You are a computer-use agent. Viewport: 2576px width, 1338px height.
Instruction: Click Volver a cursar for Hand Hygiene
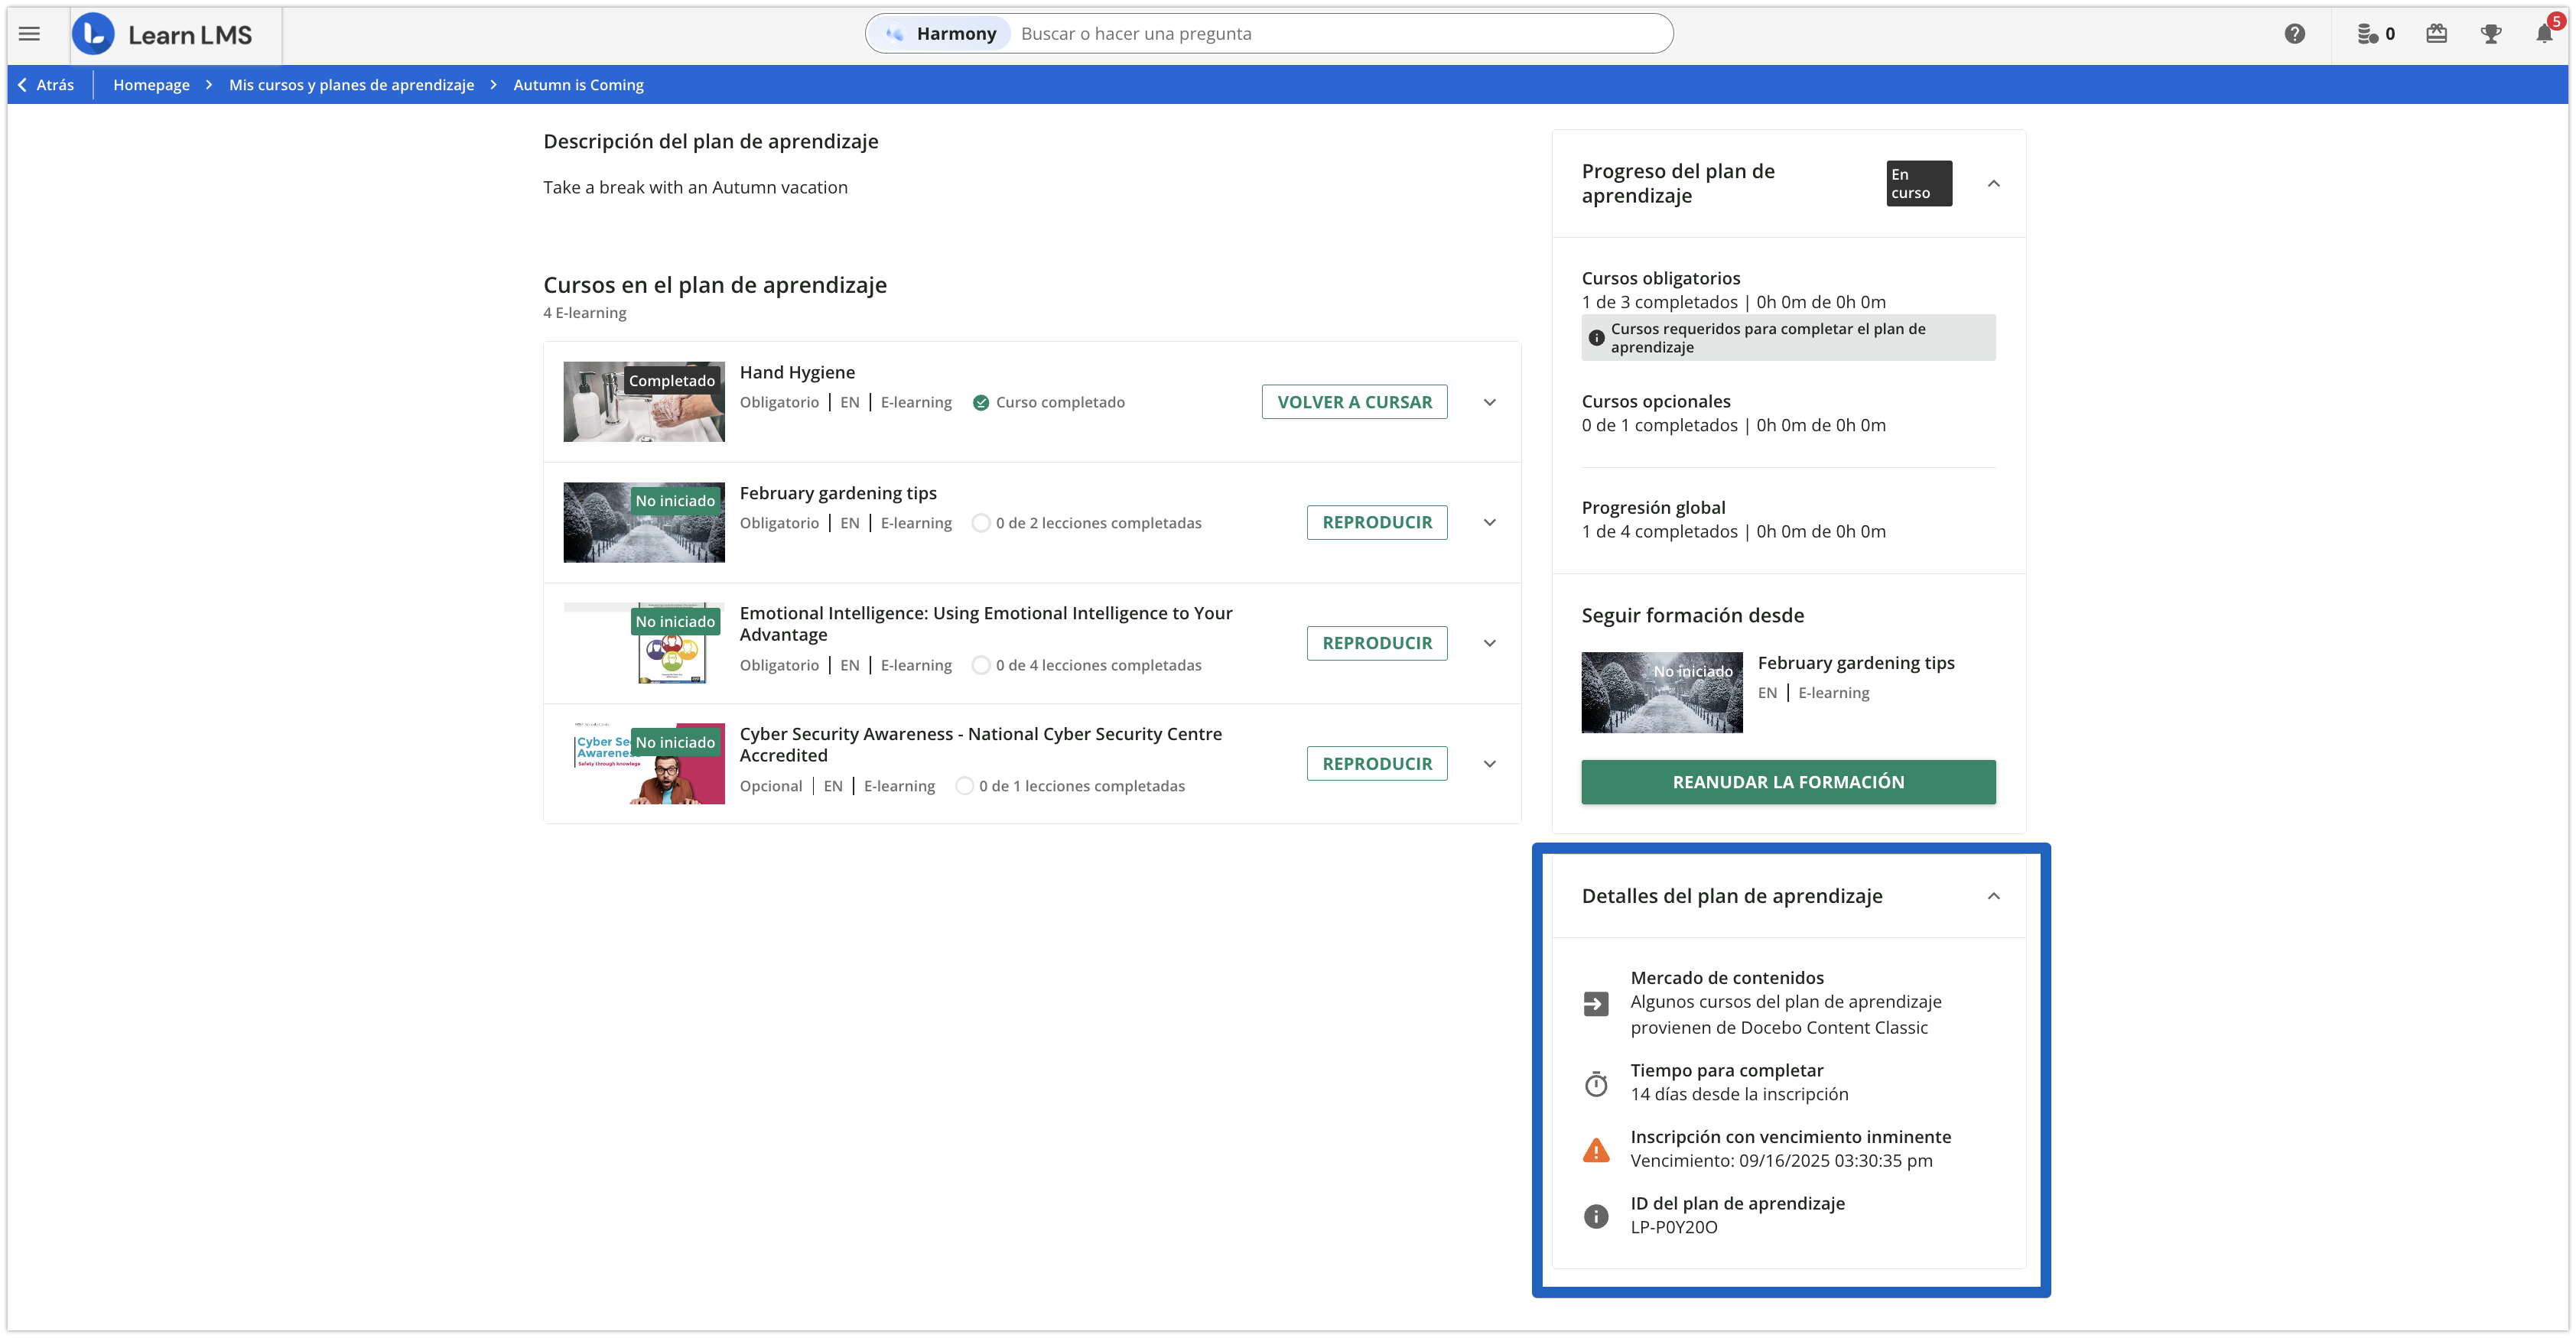1354,402
